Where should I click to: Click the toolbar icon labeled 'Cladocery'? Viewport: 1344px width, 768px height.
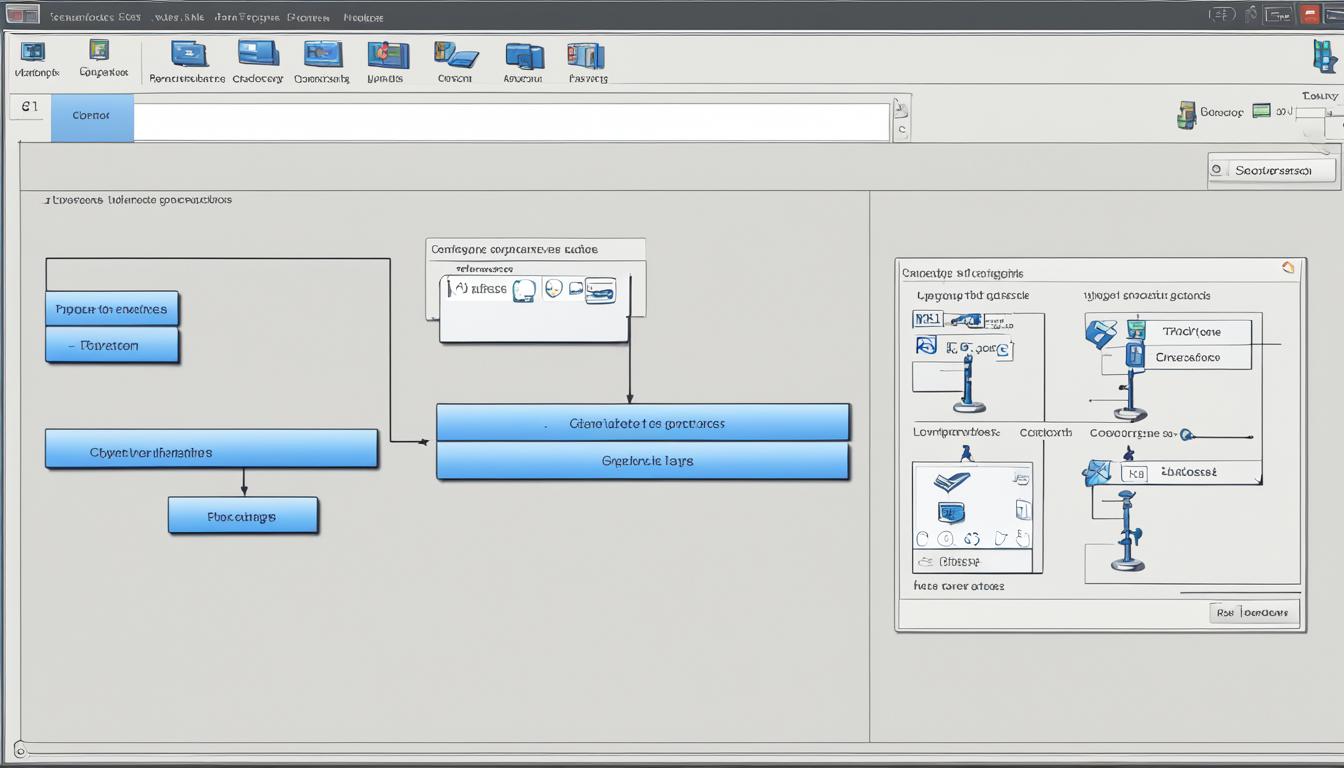(258, 53)
